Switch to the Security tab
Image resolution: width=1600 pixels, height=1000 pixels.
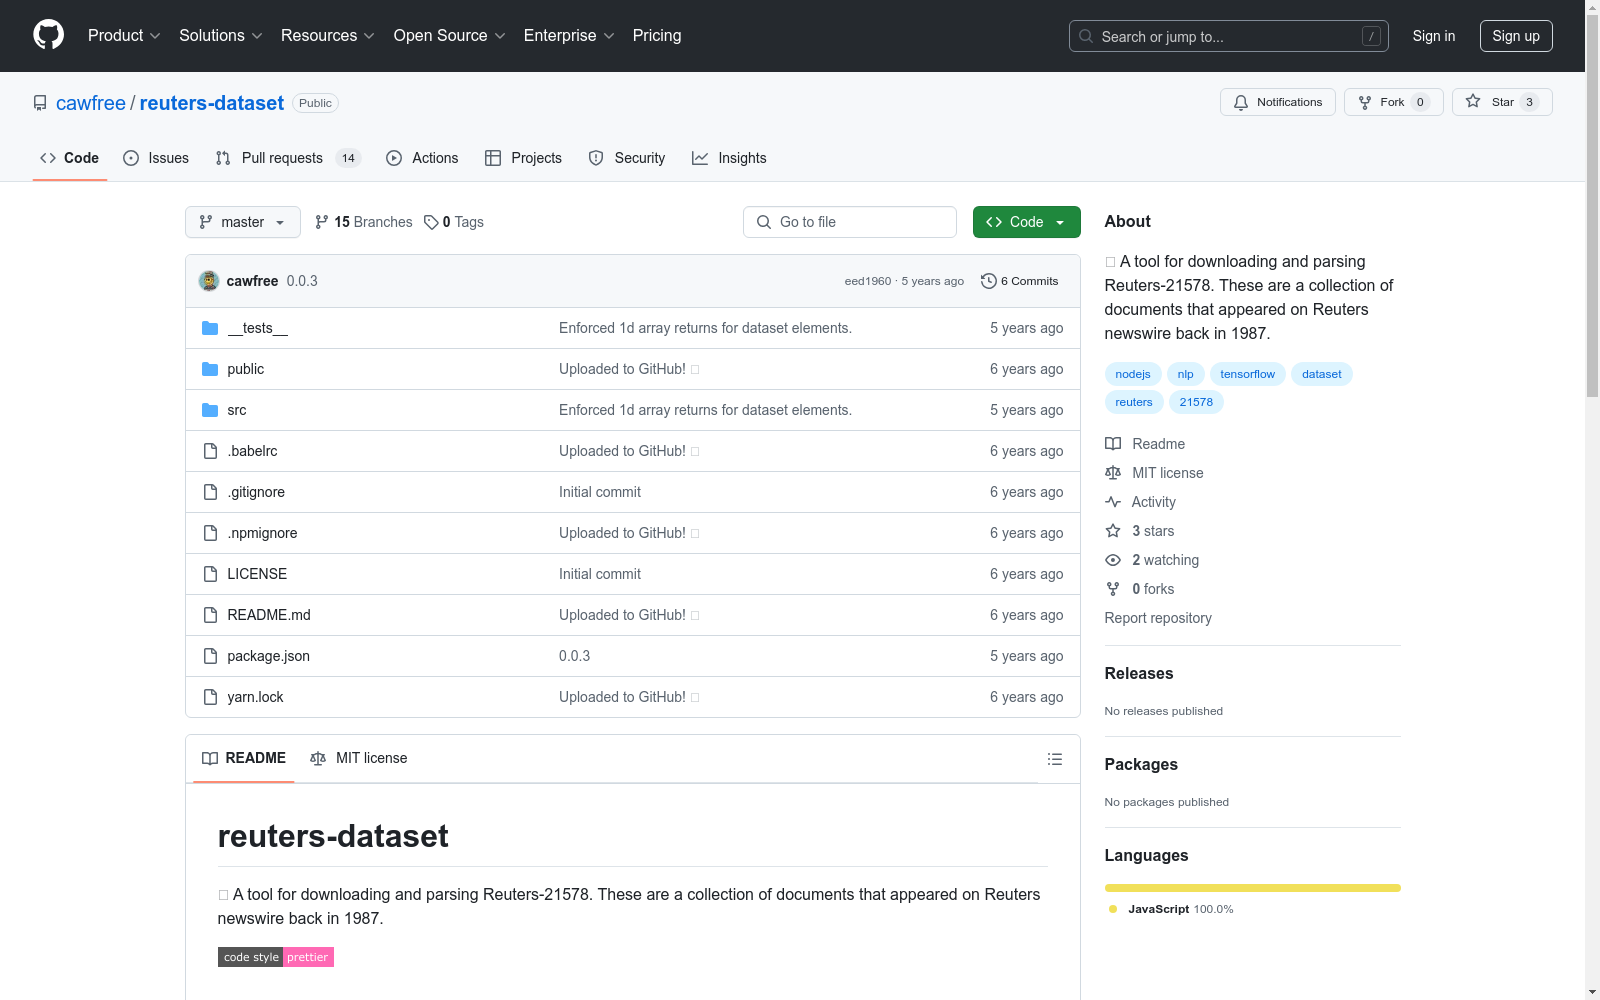pos(627,158)
